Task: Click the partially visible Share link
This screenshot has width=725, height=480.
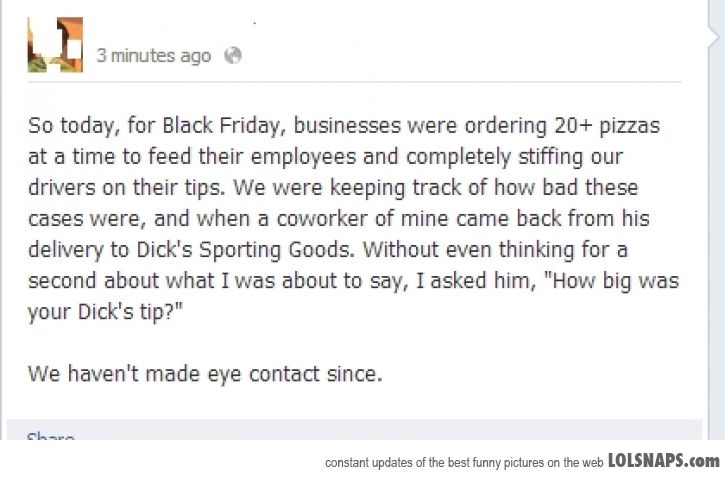Action: click(x=50, y=437)
